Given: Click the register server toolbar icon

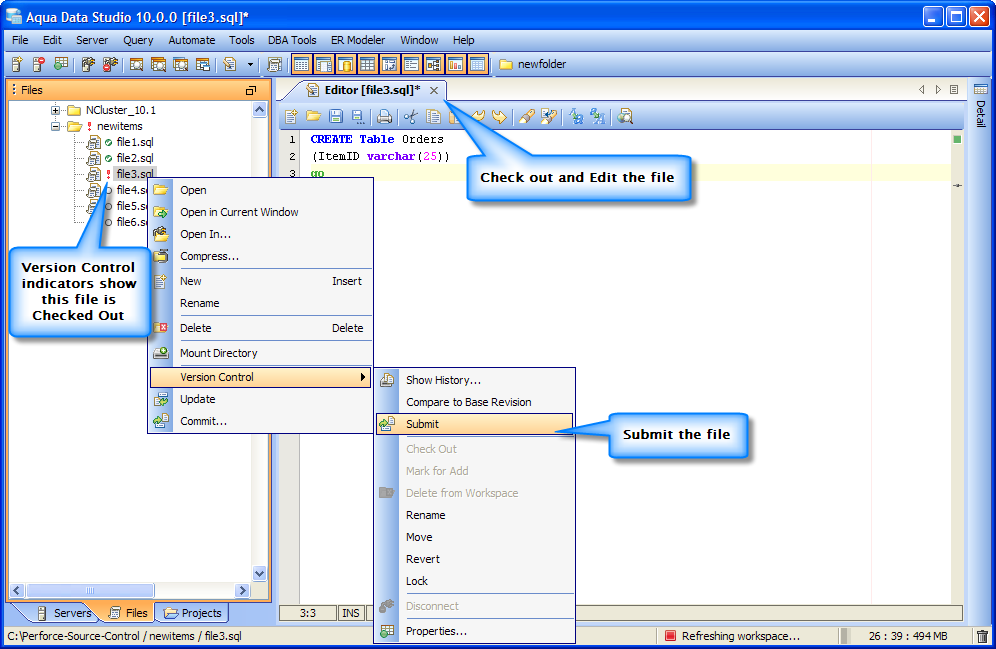Looking at the screenshot, I should point(17,64).
